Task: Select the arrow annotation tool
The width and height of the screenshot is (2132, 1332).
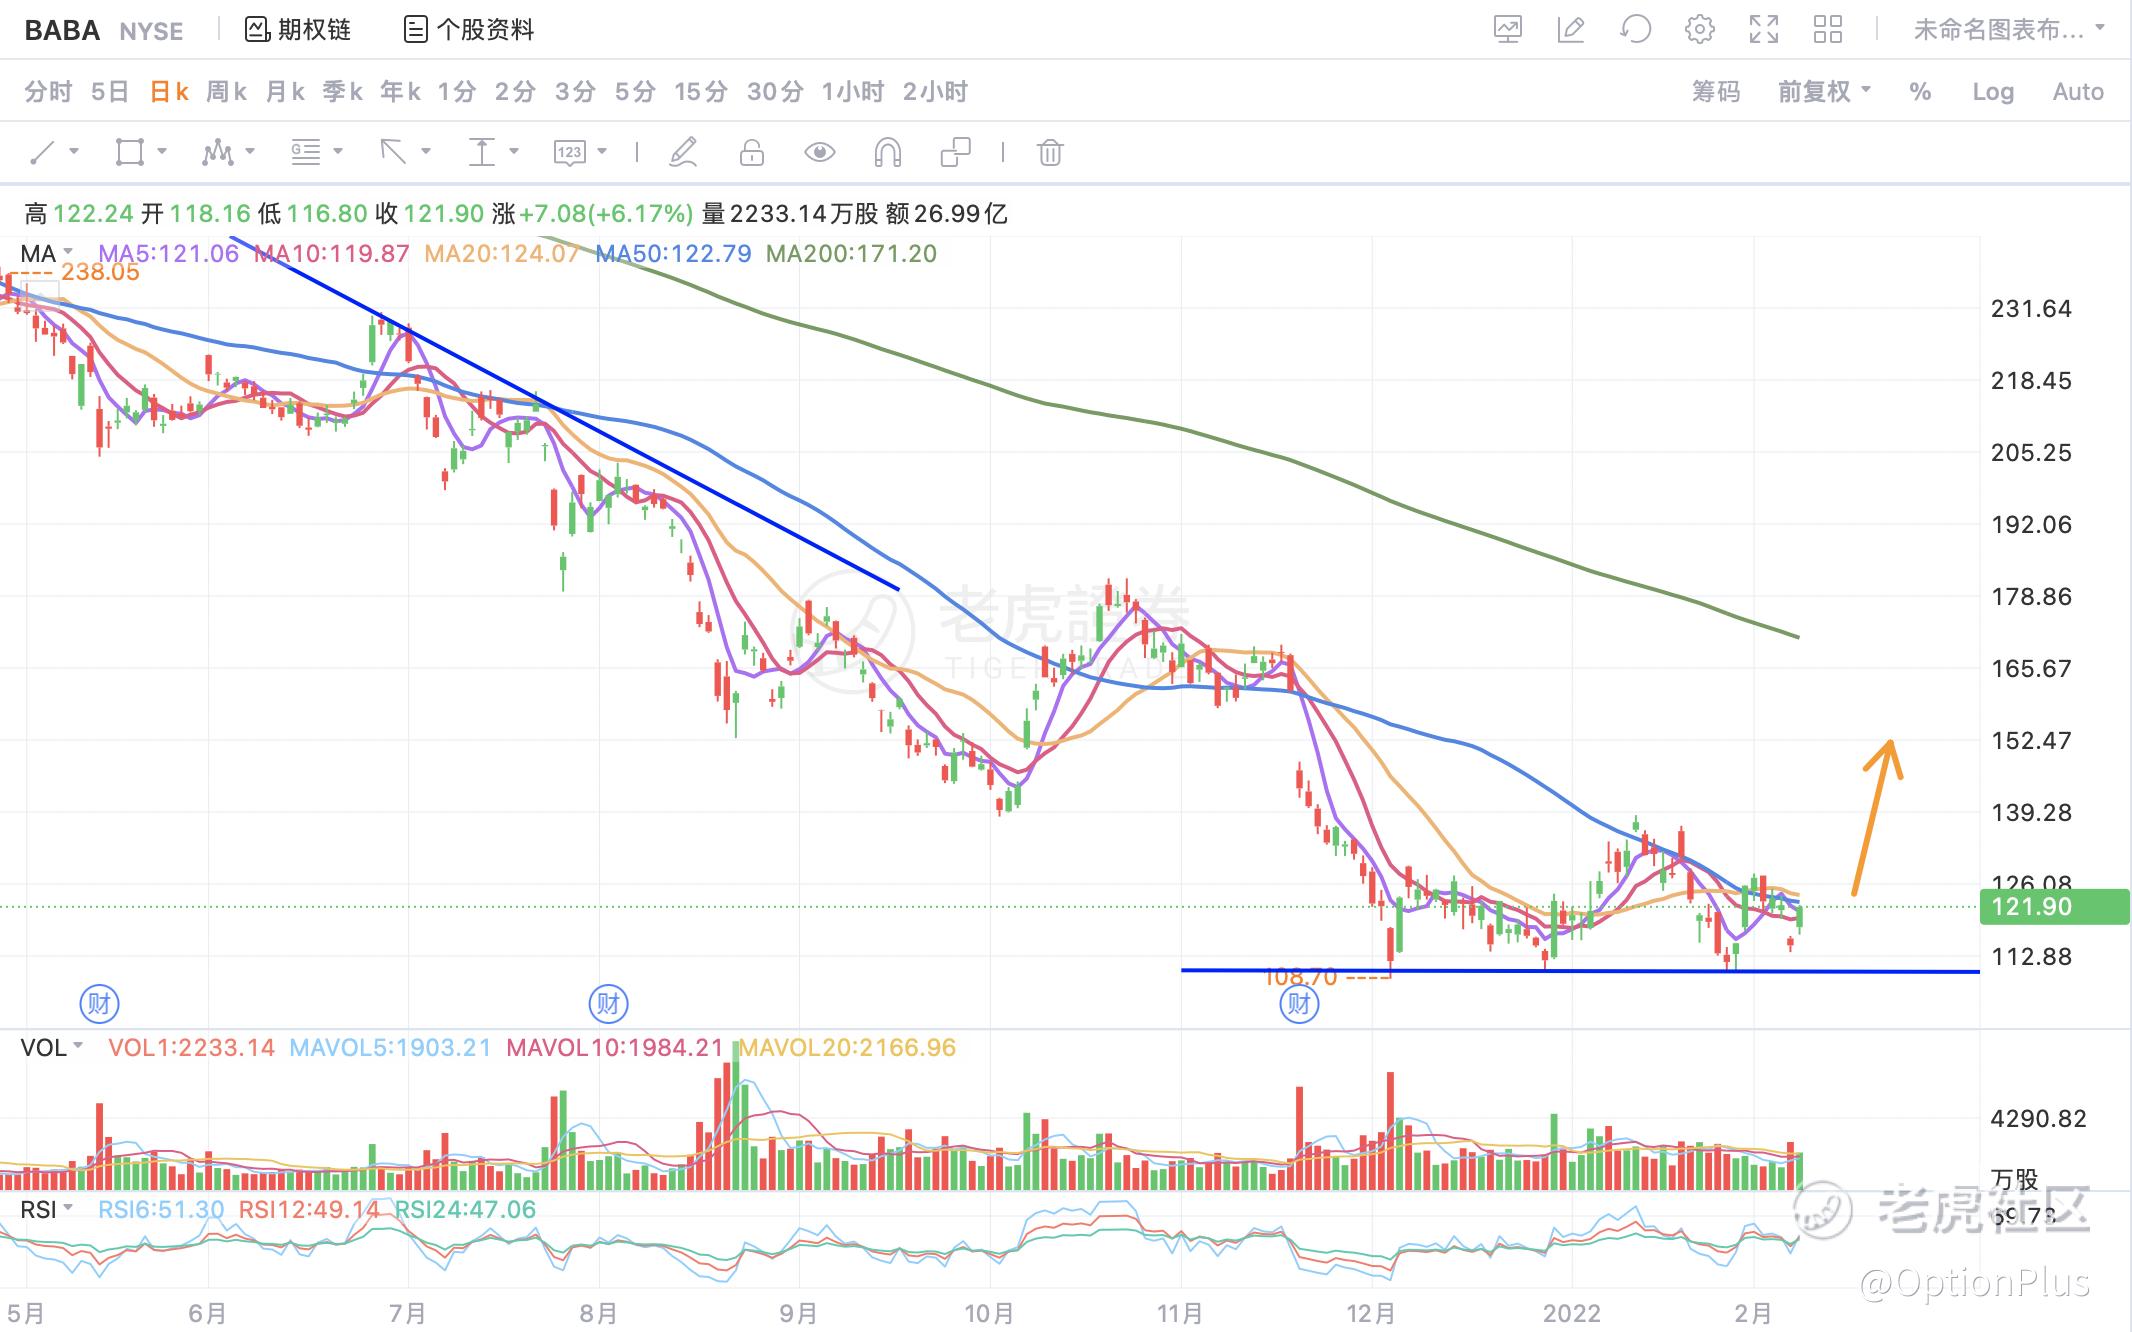Action: point(393,152)
